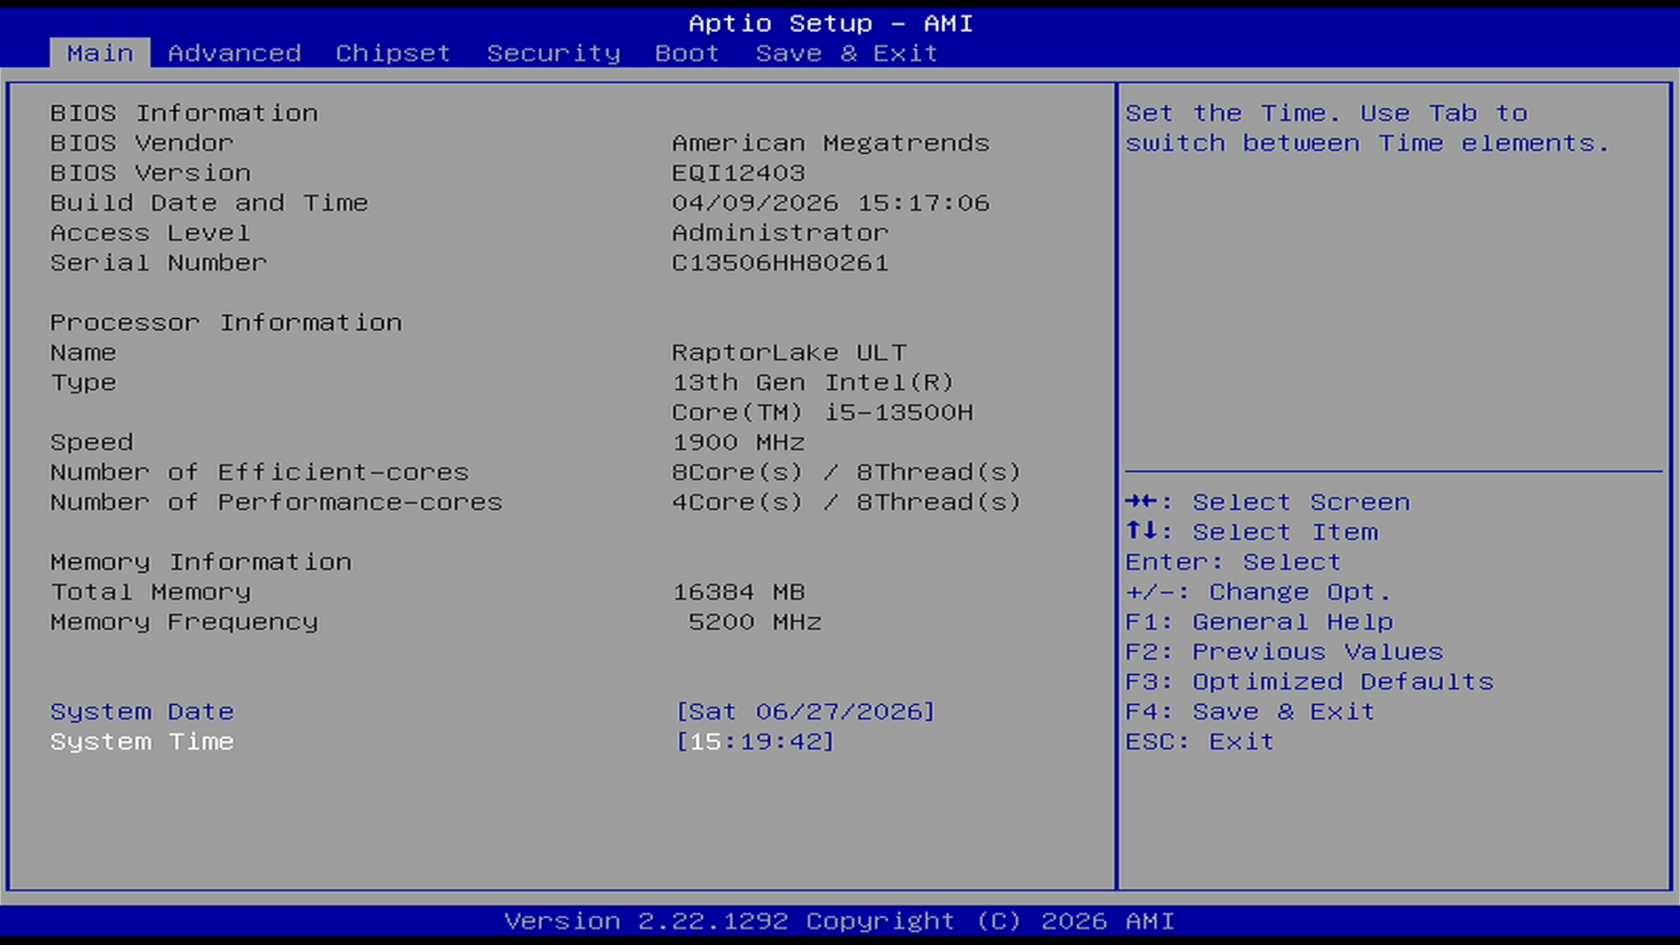Click the Serial Number label

(159, 263)
